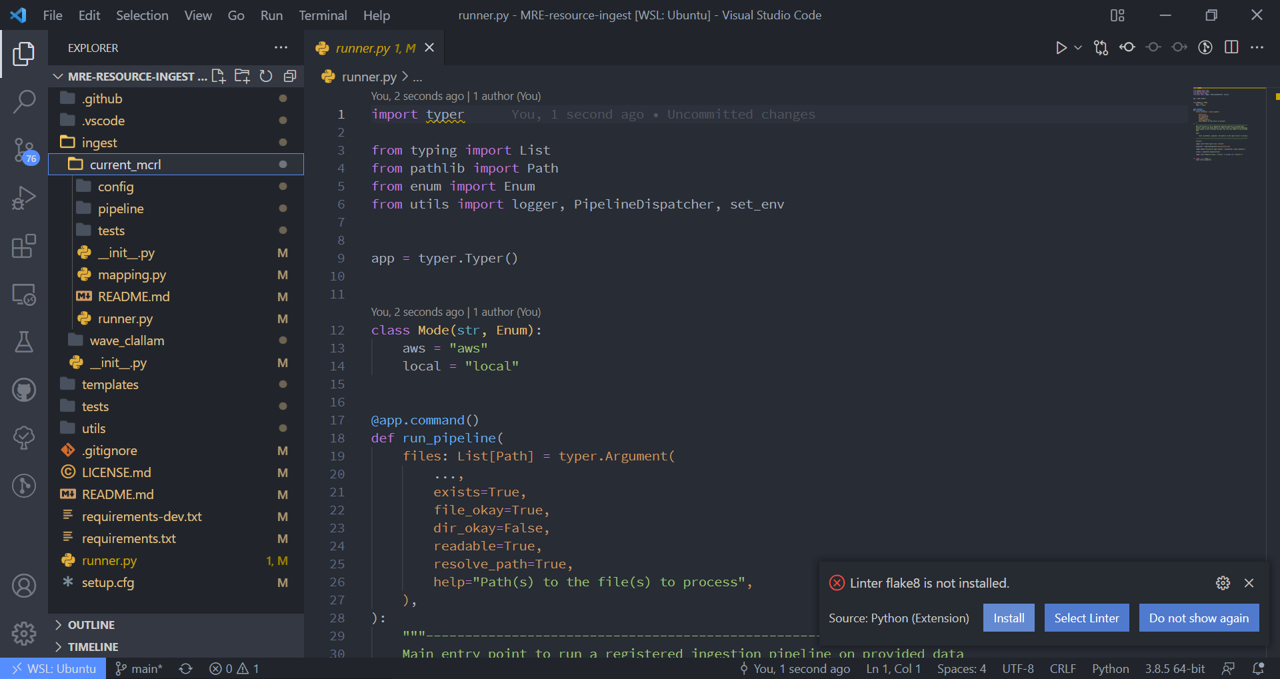Install the flake8 linter
Viewport: 1280px width, 679px height.
click(x=1008, y=618)
